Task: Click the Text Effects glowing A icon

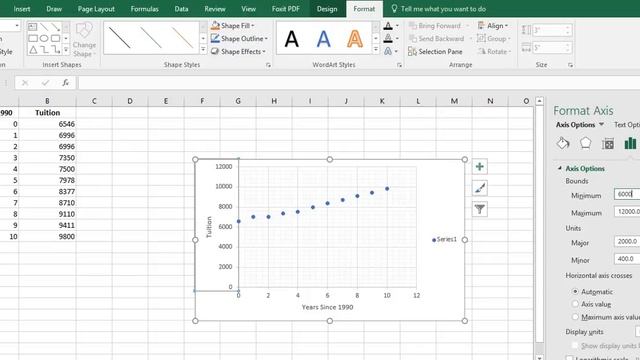Action: point(388,51)
